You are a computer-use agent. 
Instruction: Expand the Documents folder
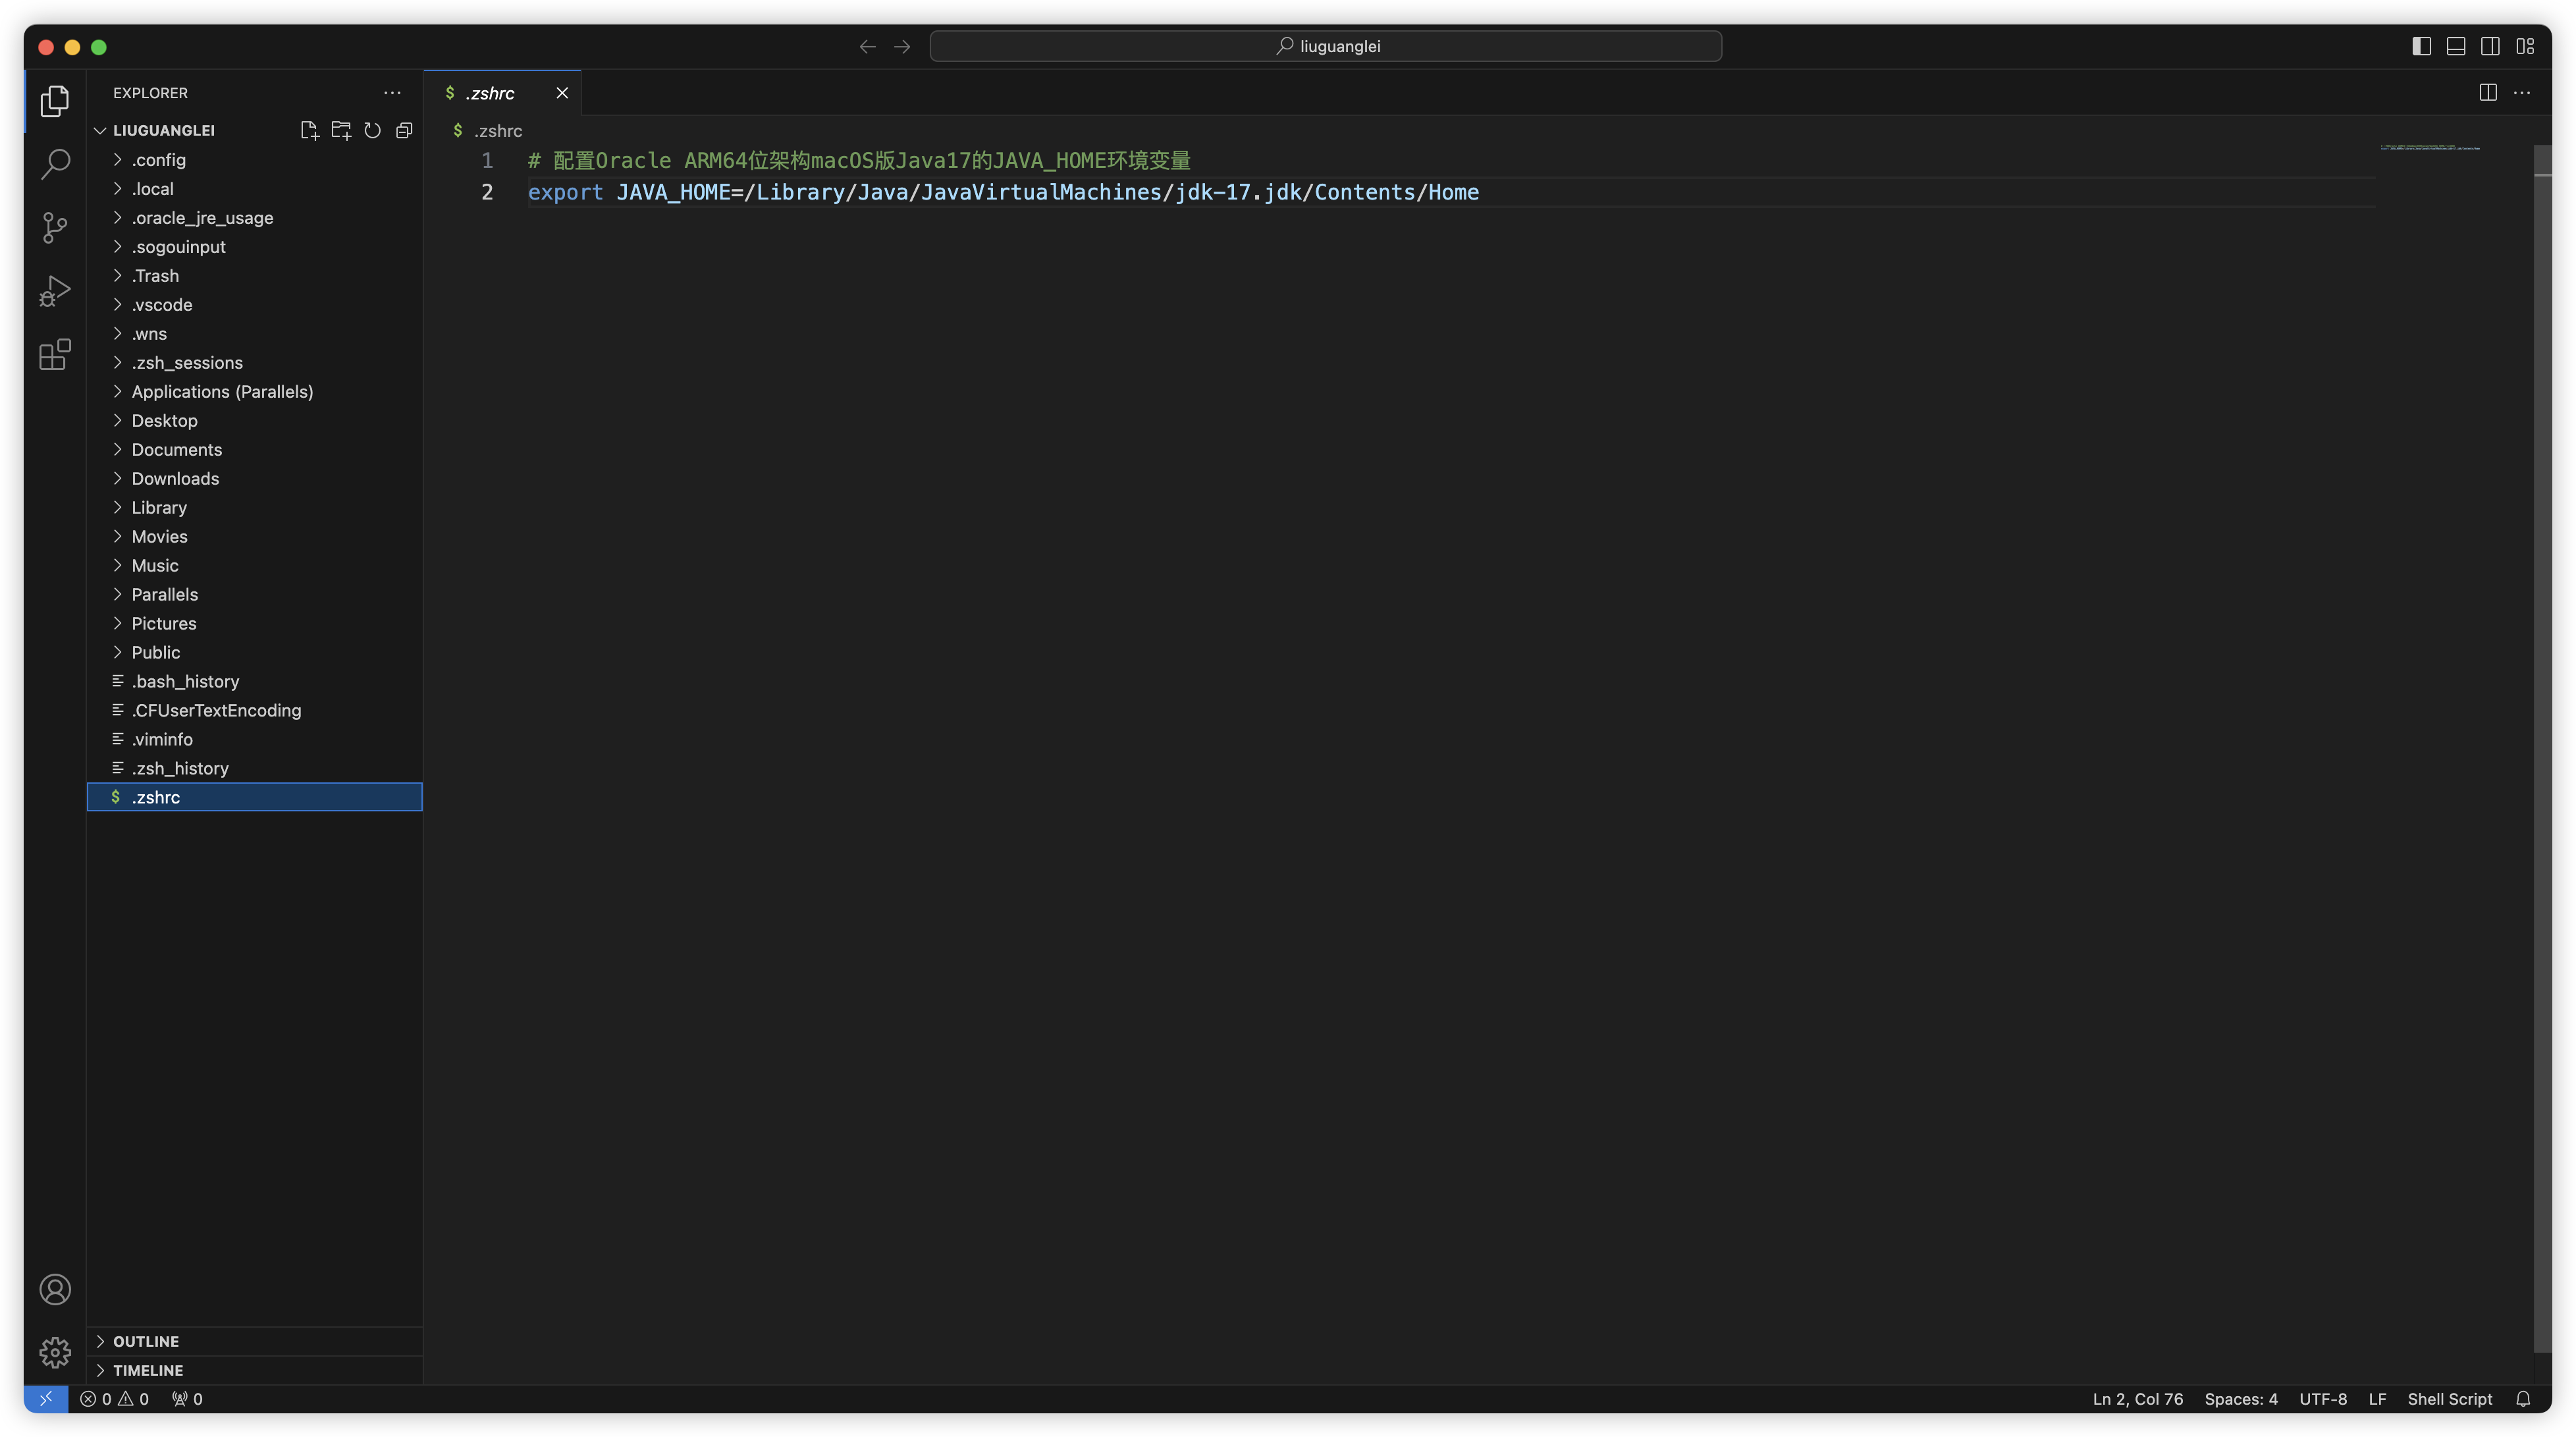point(176,449)
